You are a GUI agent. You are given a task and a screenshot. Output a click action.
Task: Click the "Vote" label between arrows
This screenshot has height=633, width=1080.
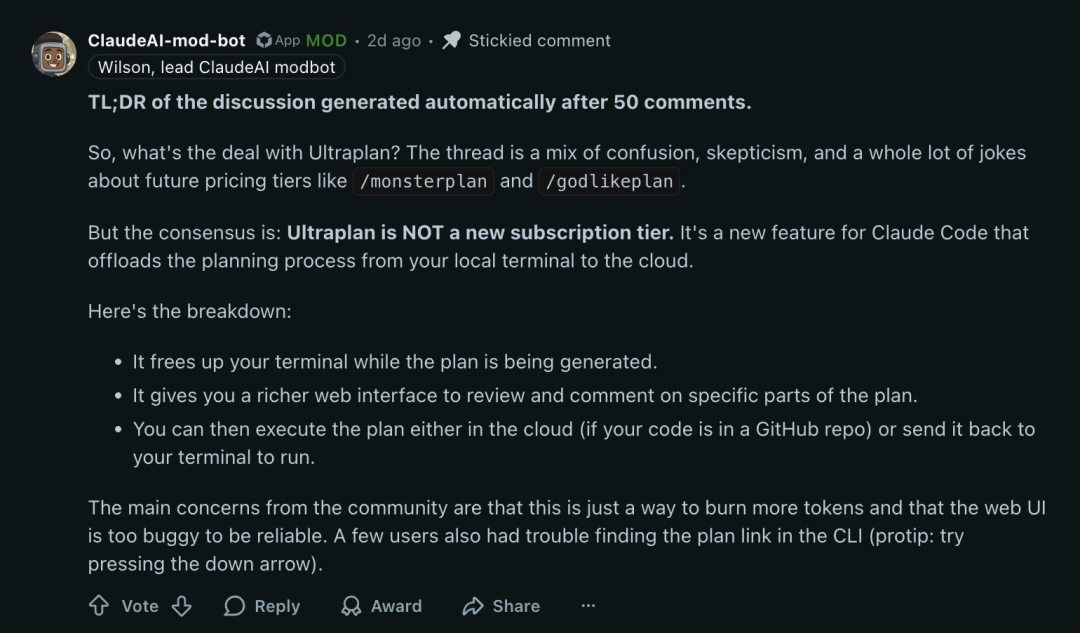[x=140, y=606]
